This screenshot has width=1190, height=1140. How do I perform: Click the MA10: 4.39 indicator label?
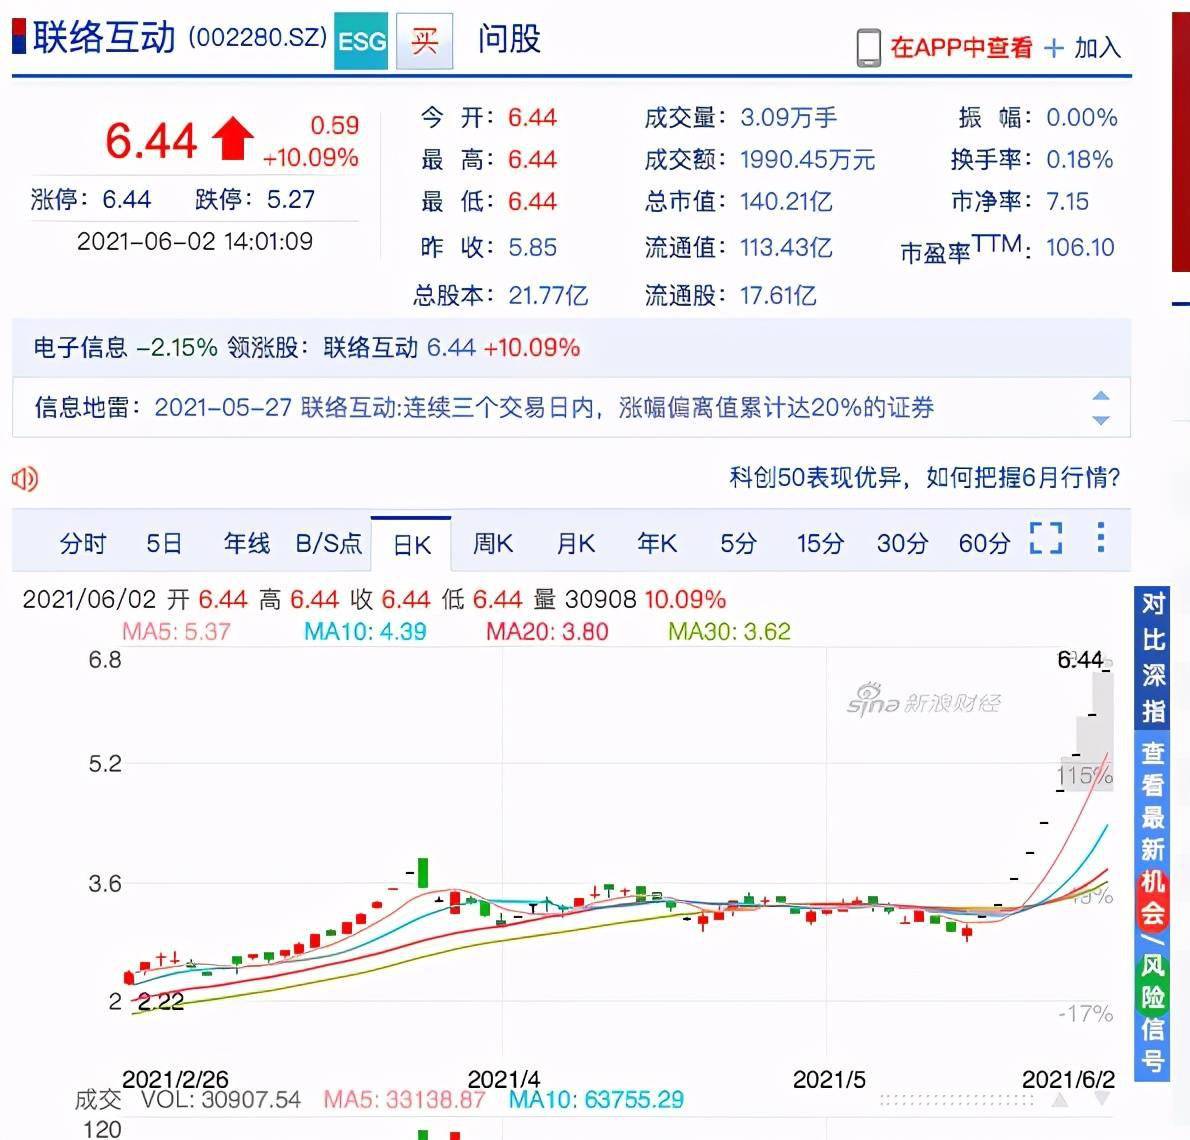tap(365, 631)
